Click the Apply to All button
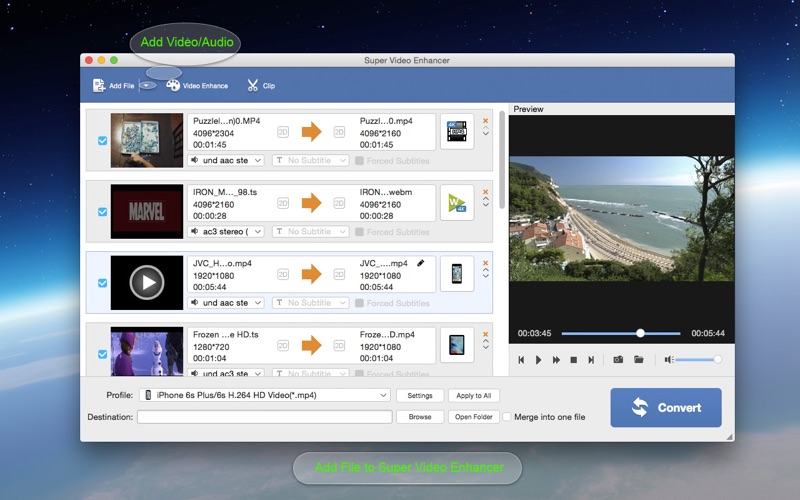The width and height of the screenshot is (800, 500). point(473,396)
